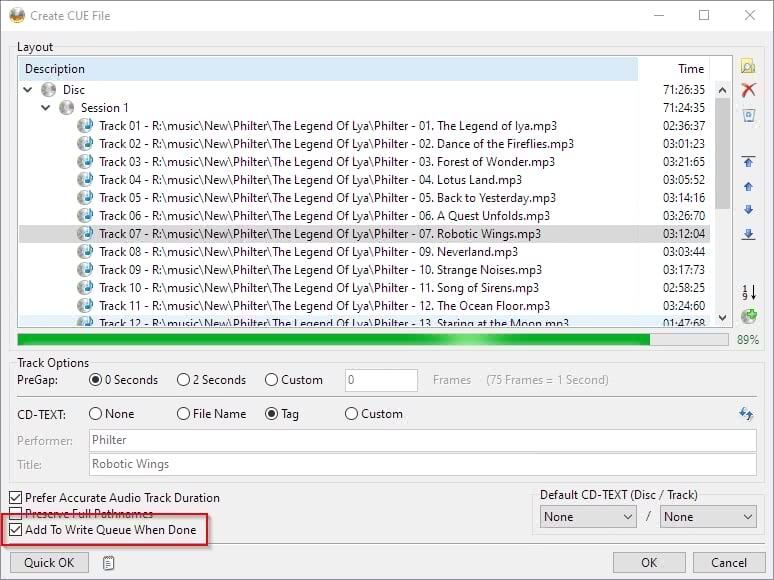
Task: Move selected track down one position
Action: [x=748, y=210]
